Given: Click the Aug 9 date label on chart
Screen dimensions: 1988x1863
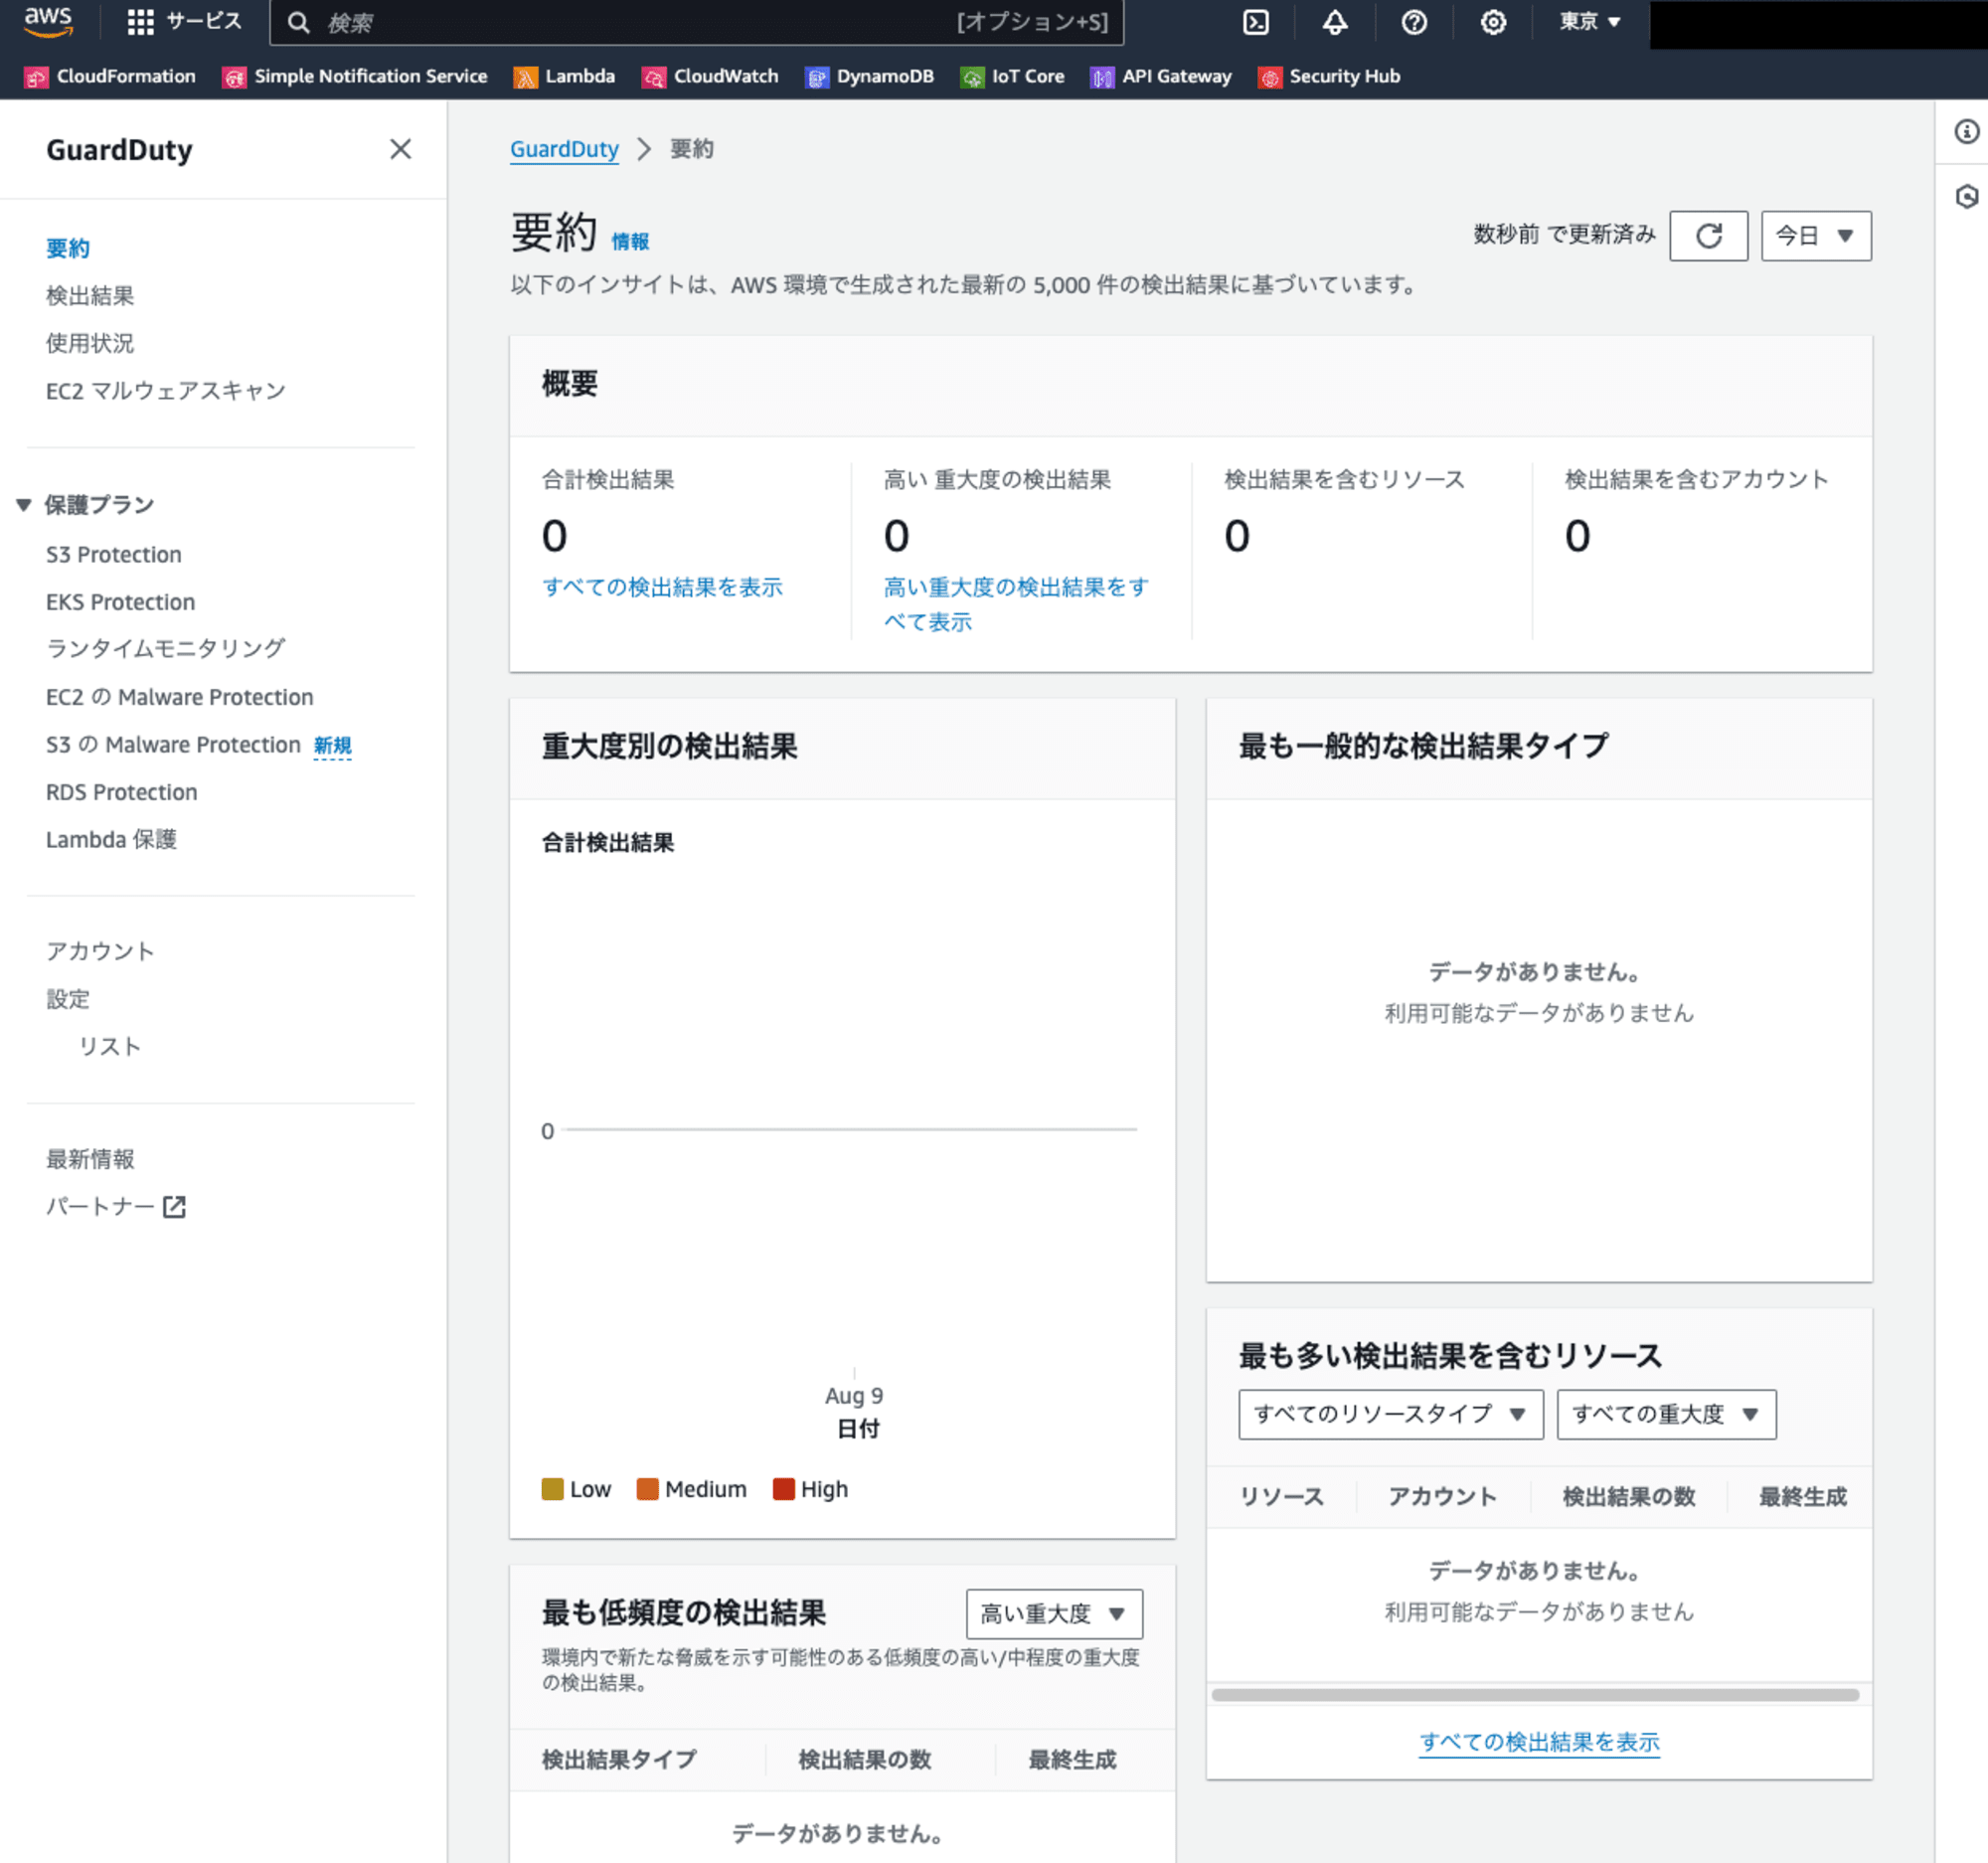Looking at the screenshot, I should (854, 1395).
